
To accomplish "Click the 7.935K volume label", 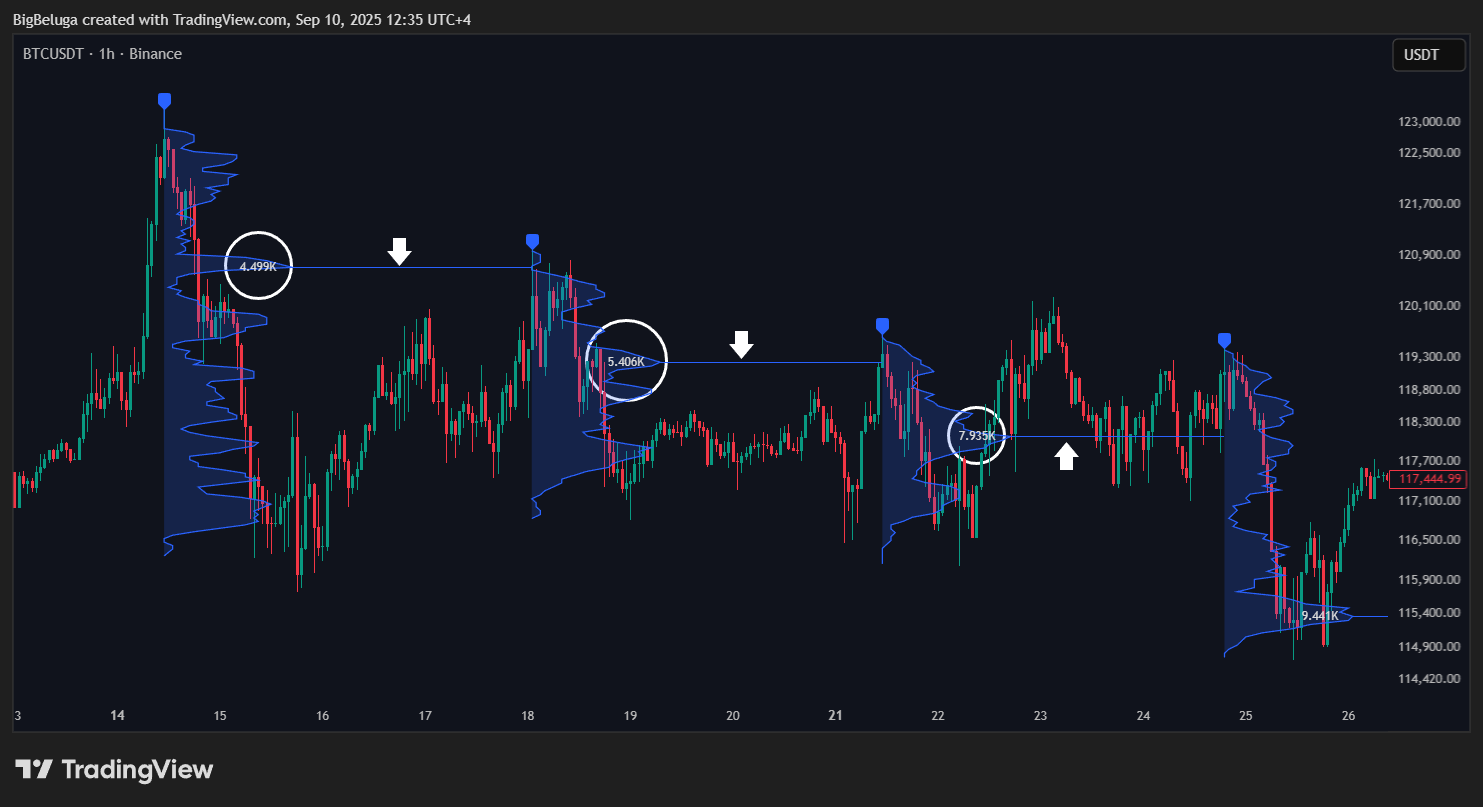I will pyautogui.click(x=977, y=436).
